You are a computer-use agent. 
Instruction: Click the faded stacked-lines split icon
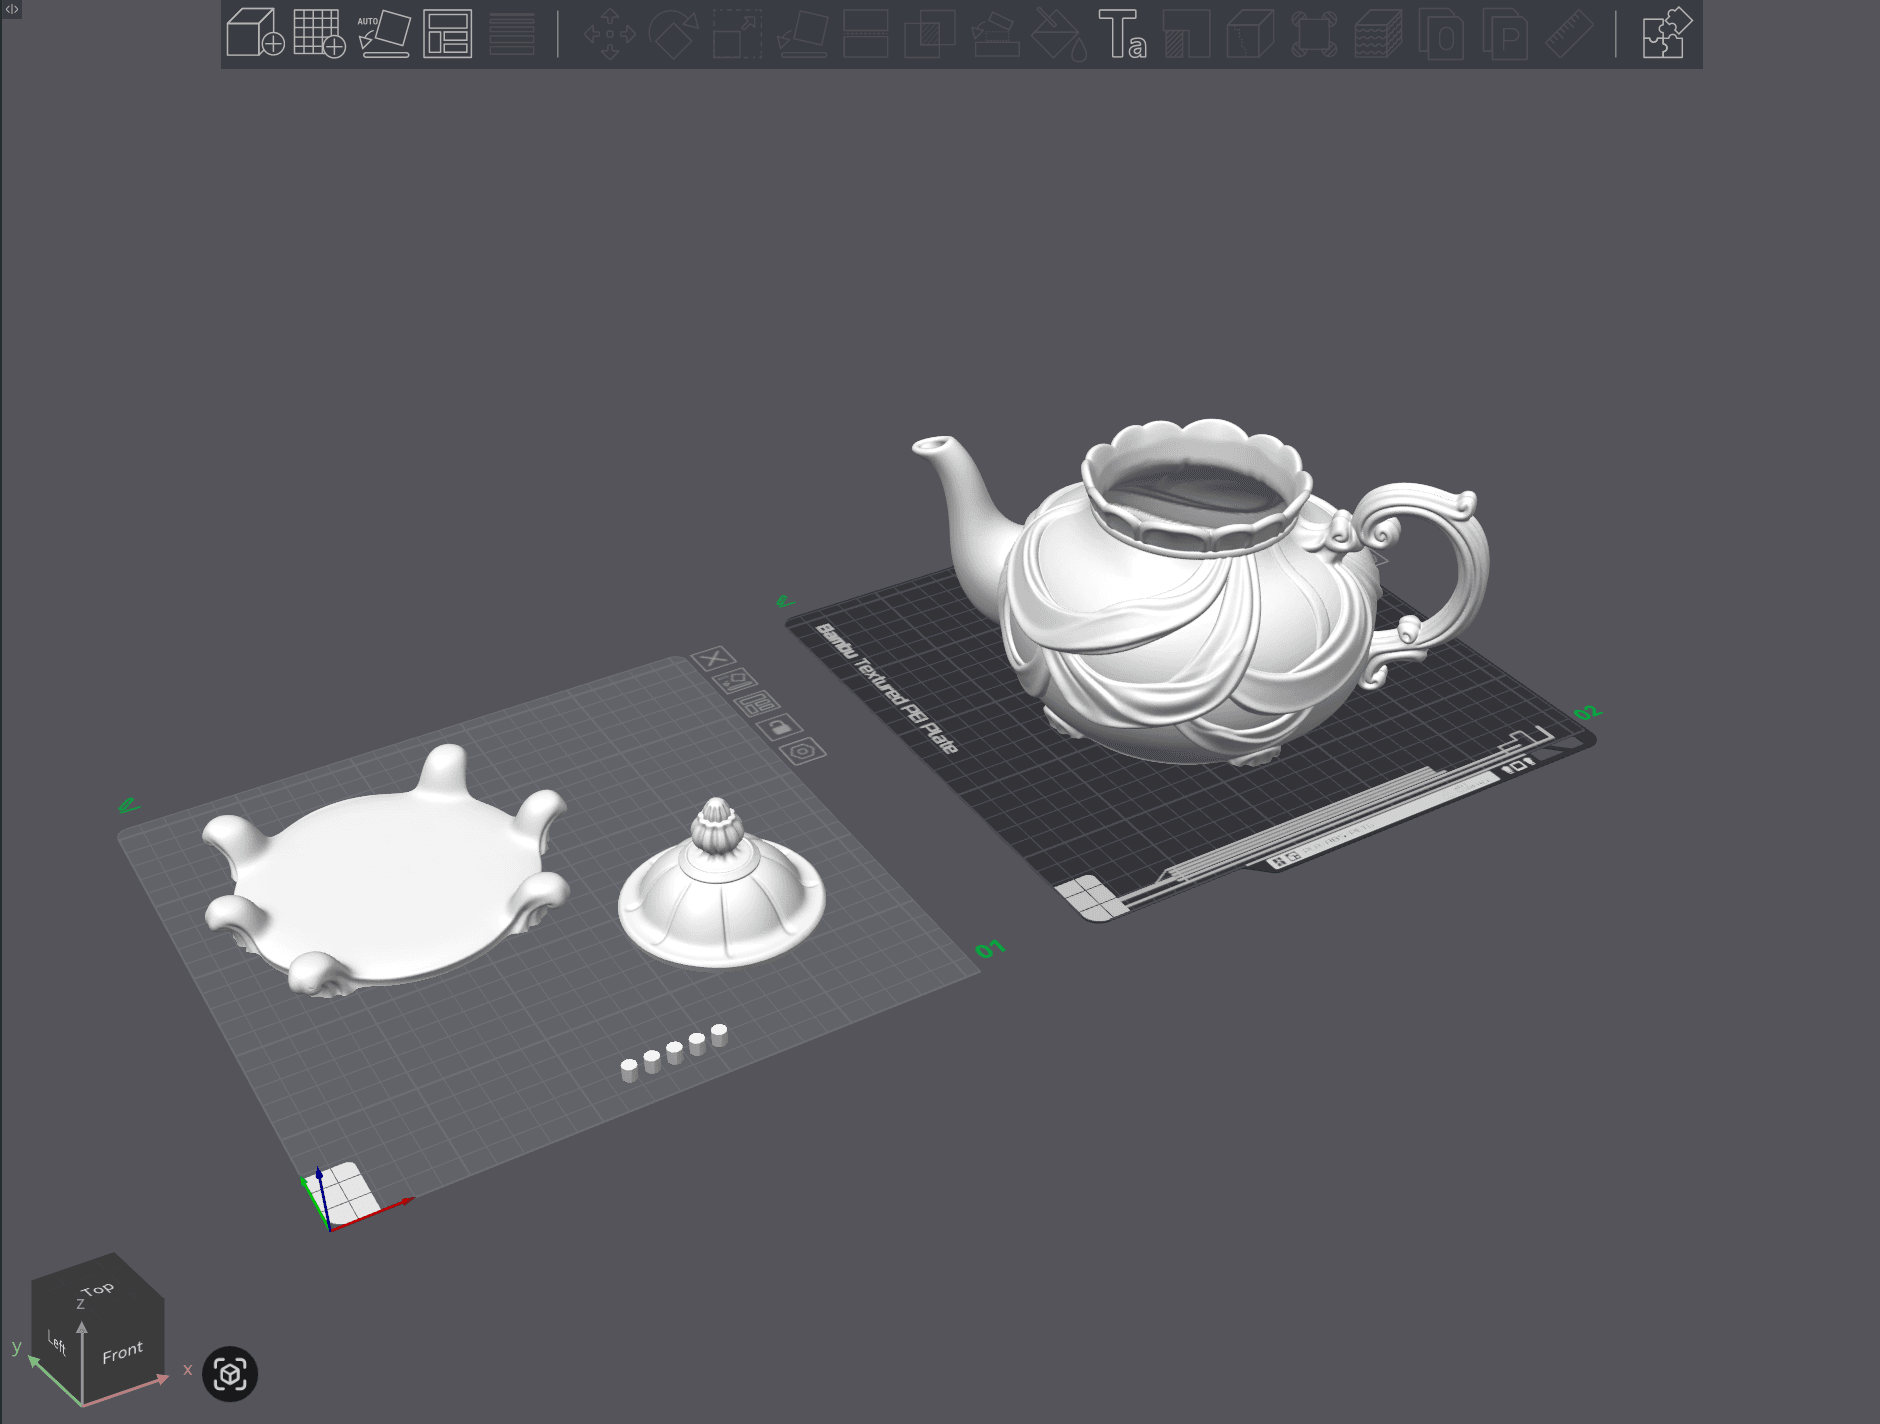511,33
